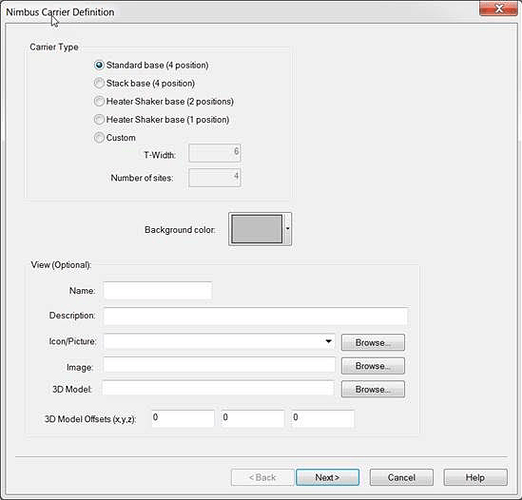Image resolution: width=522 pixels, height=500 pixels.
Task: Click the Number of sites field
Action: point(215,177)
